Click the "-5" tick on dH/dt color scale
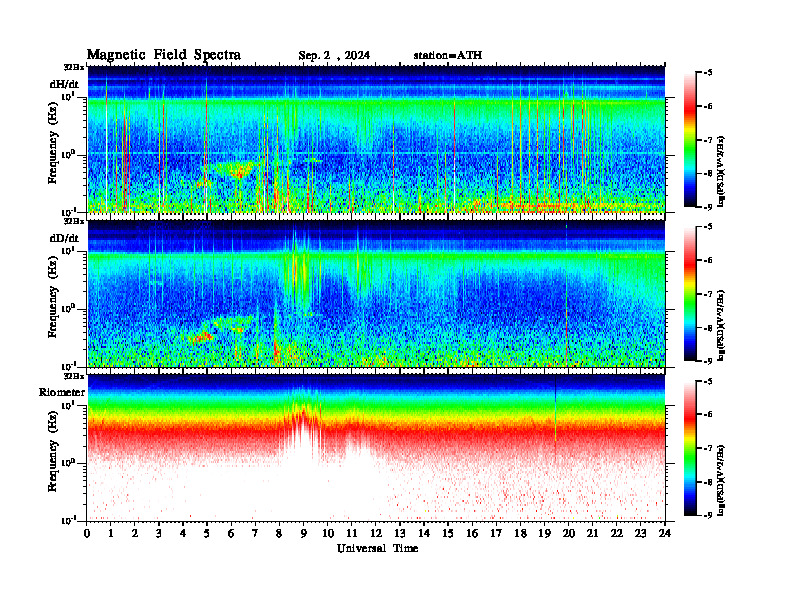 click(709, 73)
